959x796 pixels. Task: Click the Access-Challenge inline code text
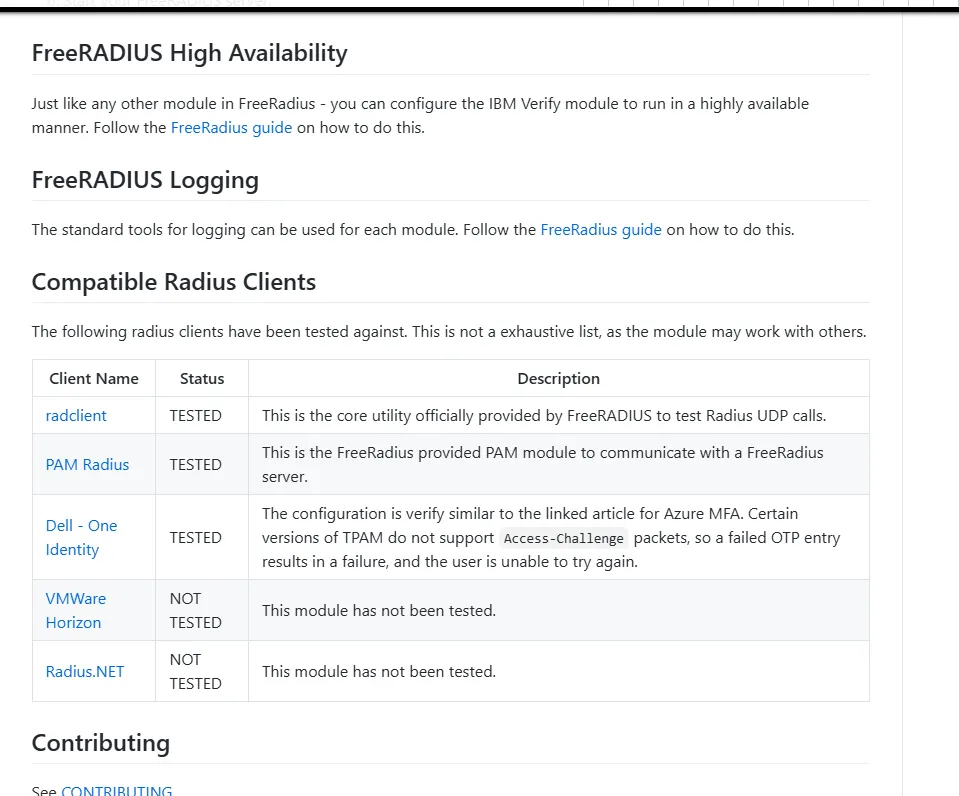[563, 538]
